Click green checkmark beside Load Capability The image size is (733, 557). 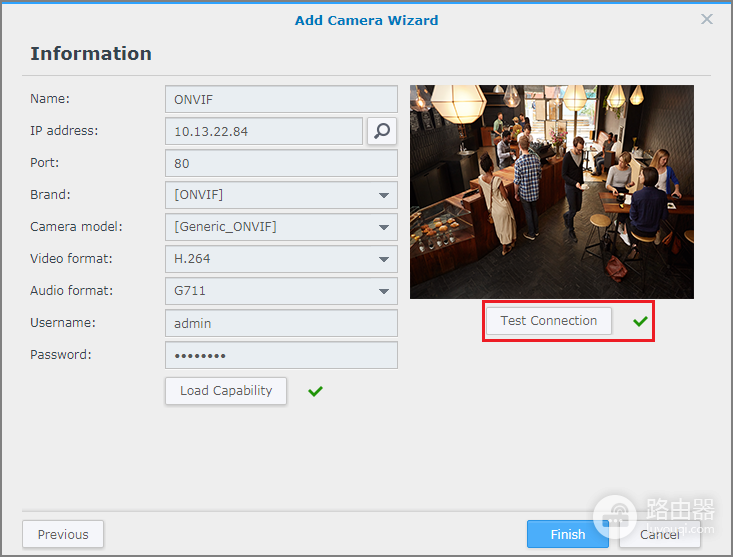click(316, 391)
